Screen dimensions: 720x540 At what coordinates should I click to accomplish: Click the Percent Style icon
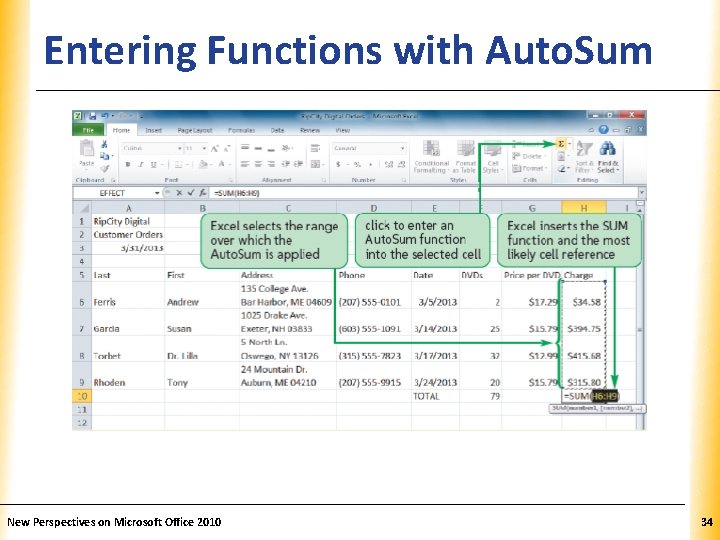click(357, 164)
